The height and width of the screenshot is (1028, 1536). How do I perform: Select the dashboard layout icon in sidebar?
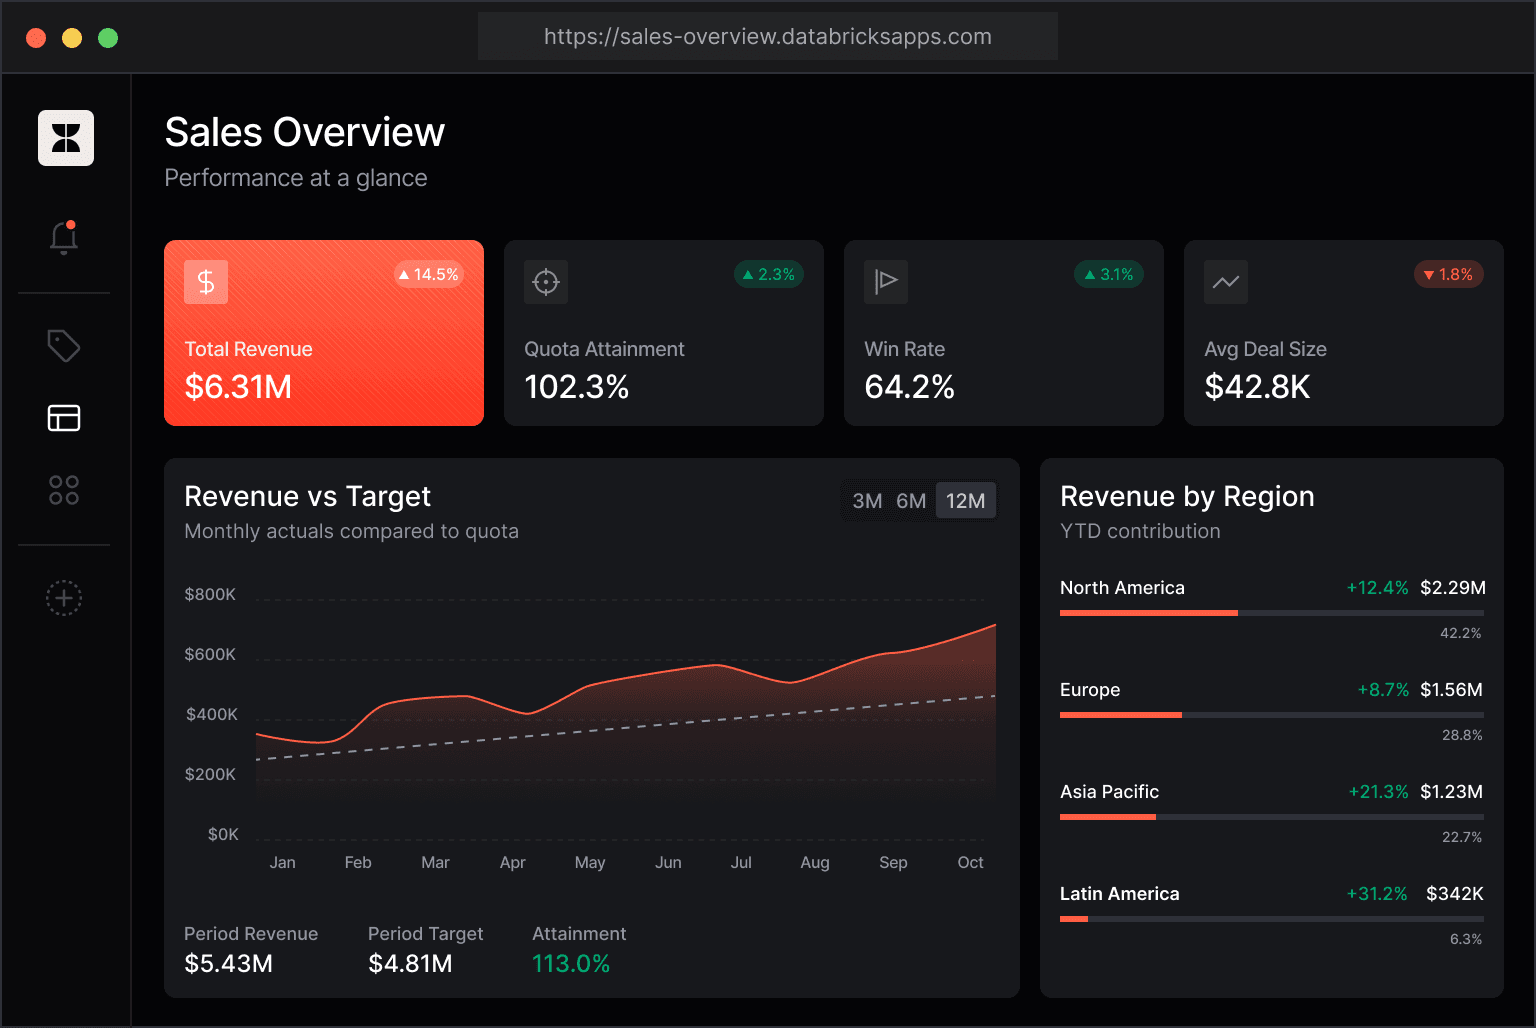[x=64, y=418]
